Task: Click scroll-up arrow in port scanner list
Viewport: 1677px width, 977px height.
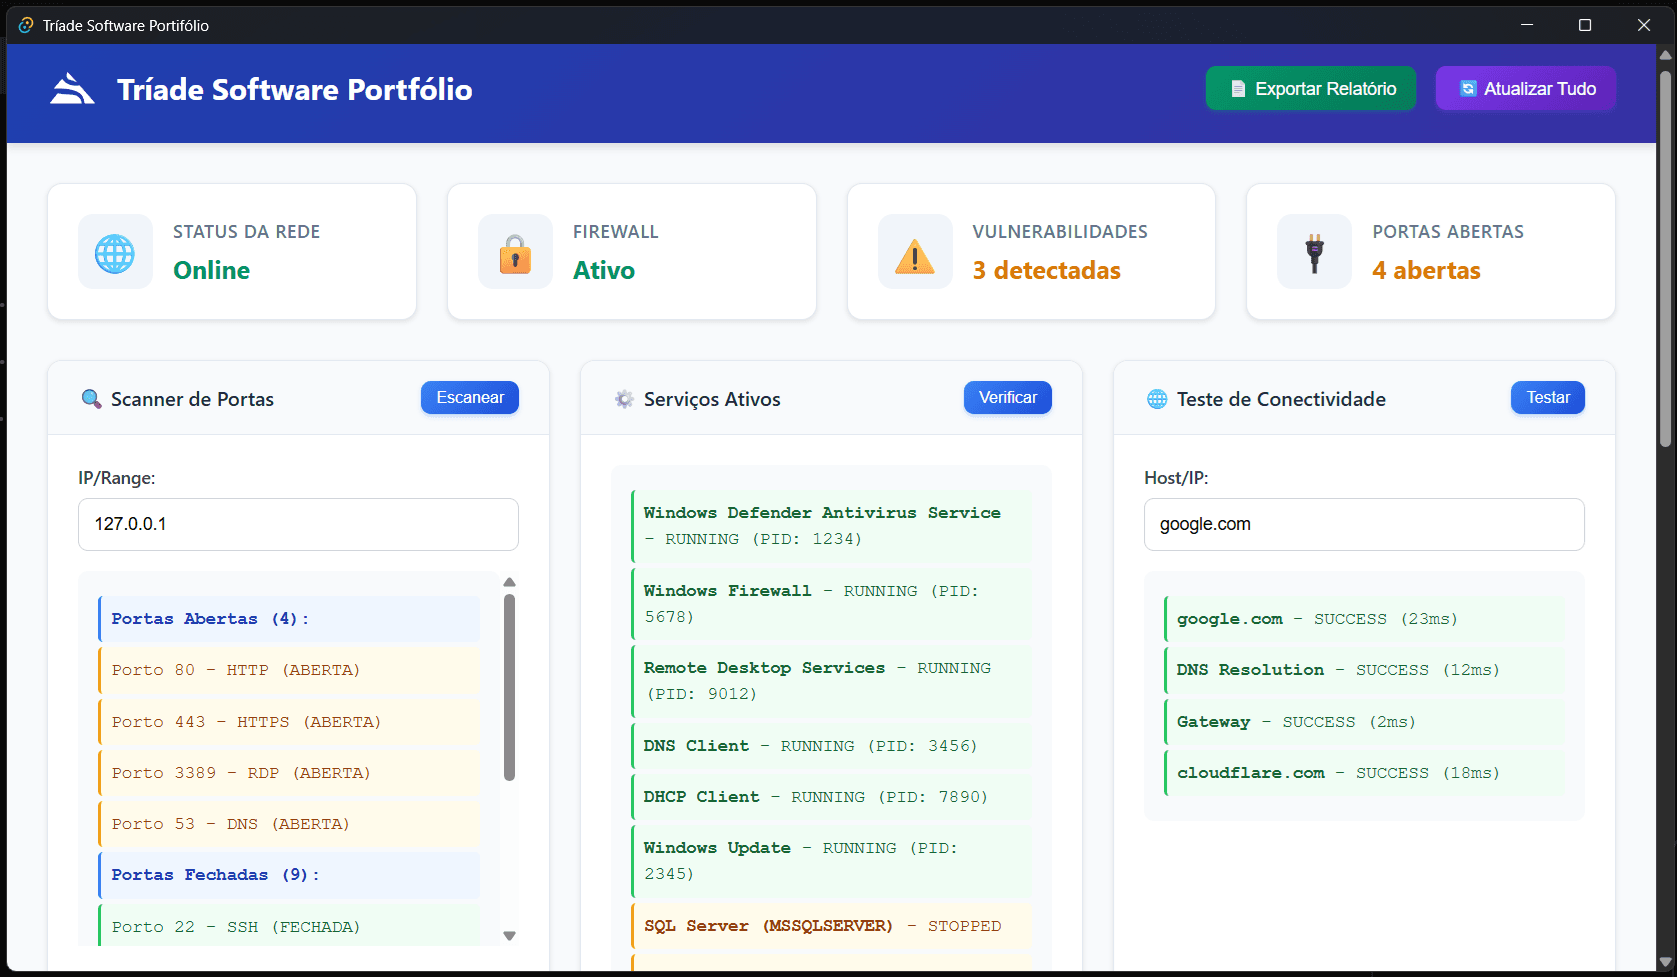Action: click(x=509, y=582)
